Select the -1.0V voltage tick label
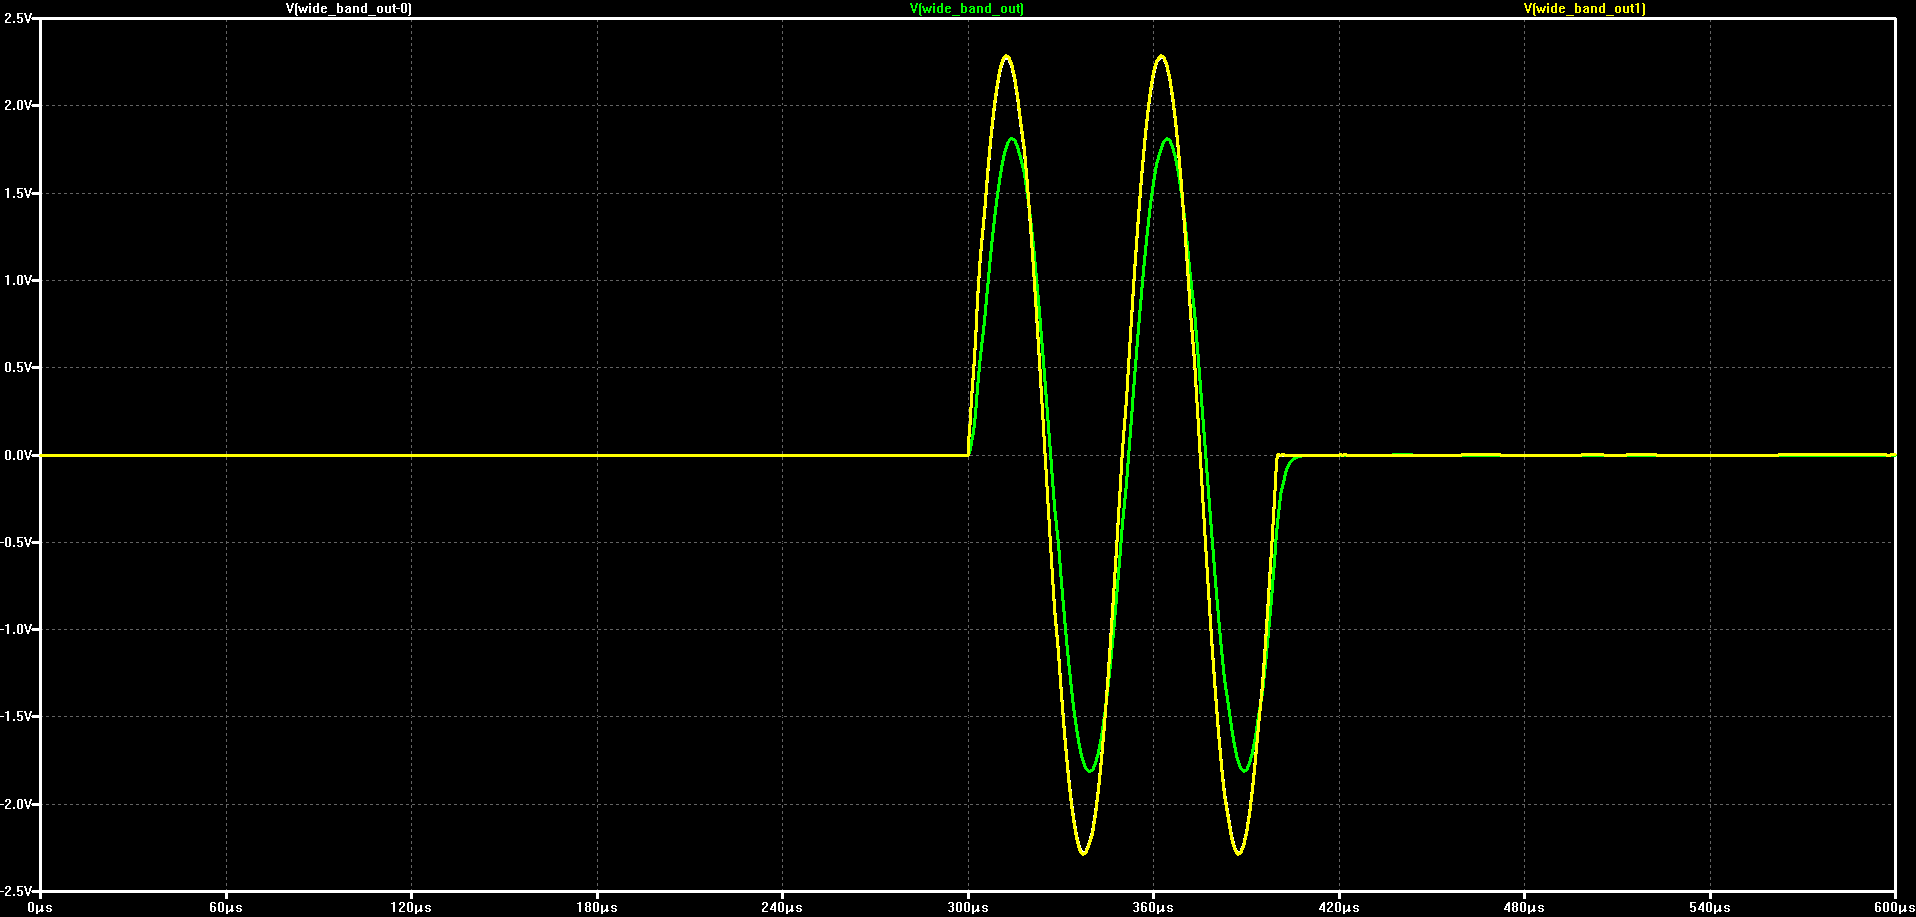The width and height of the screenshot is (1916, 917). pos(16,630)
